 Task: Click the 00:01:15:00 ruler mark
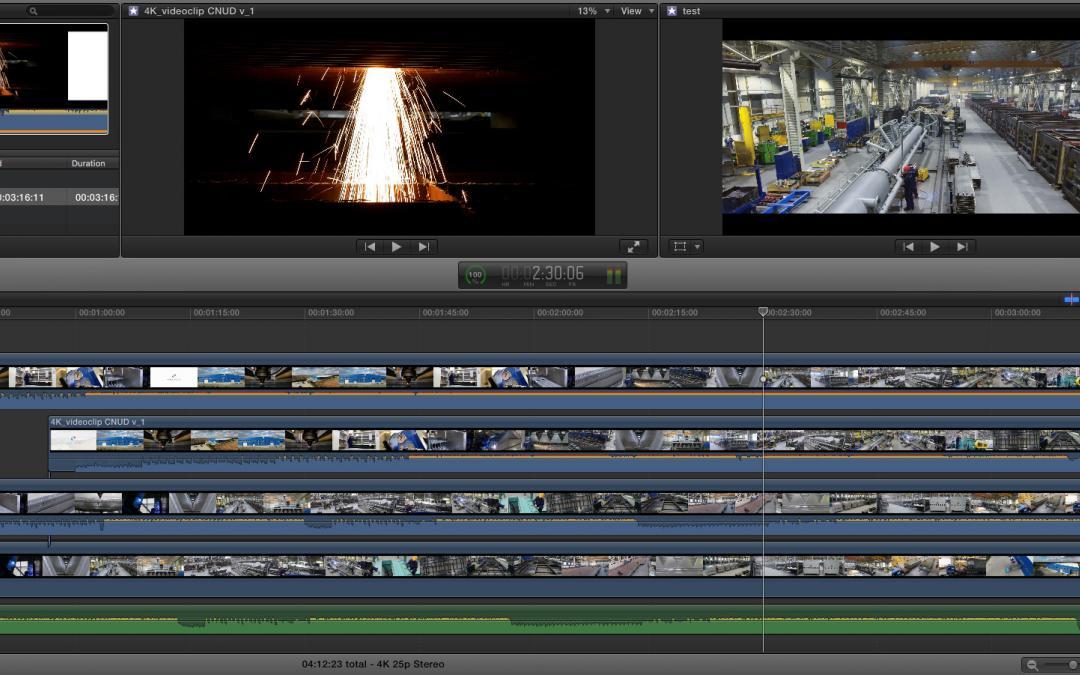point(216,313)
